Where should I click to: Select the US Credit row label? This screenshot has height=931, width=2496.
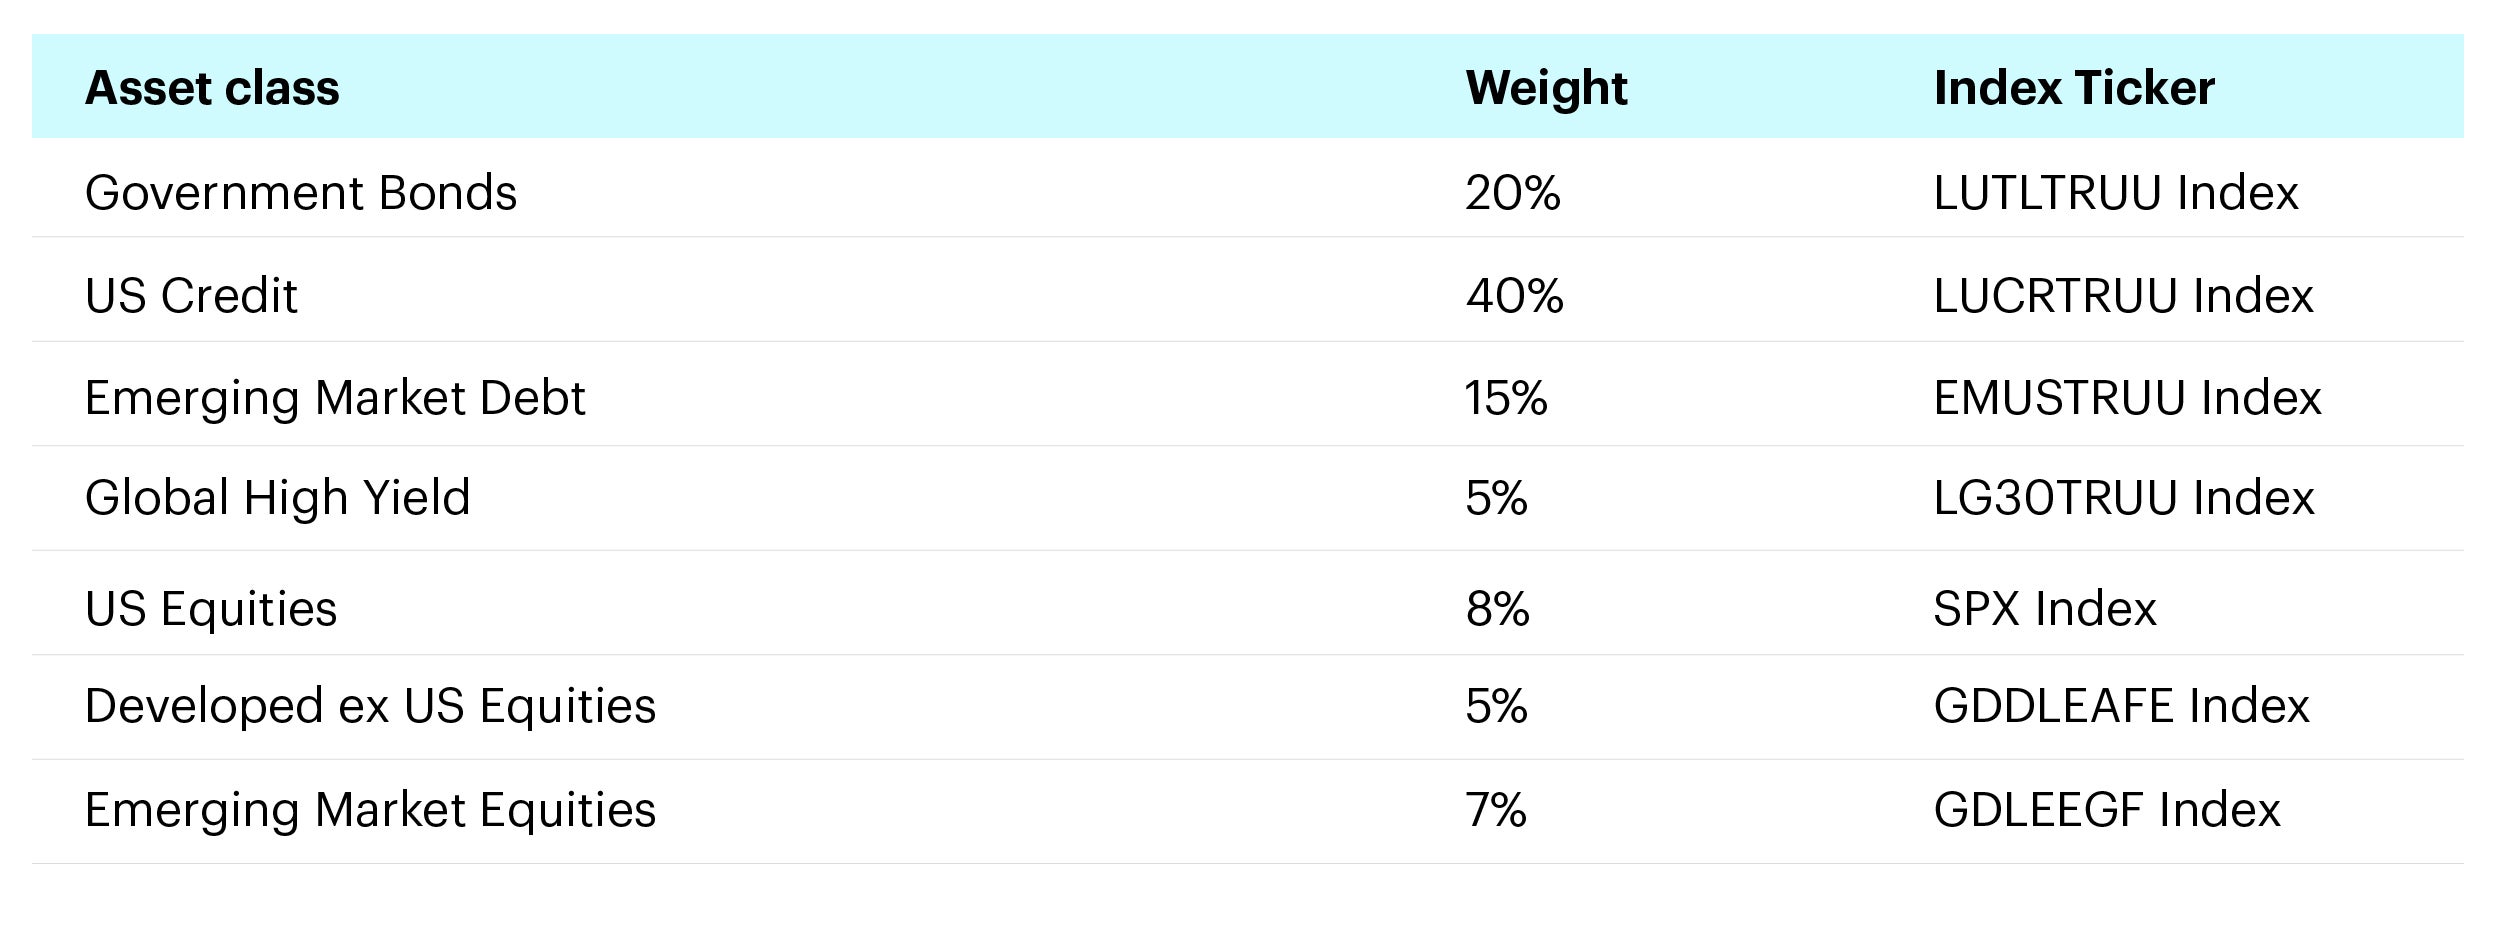[191, 296]
